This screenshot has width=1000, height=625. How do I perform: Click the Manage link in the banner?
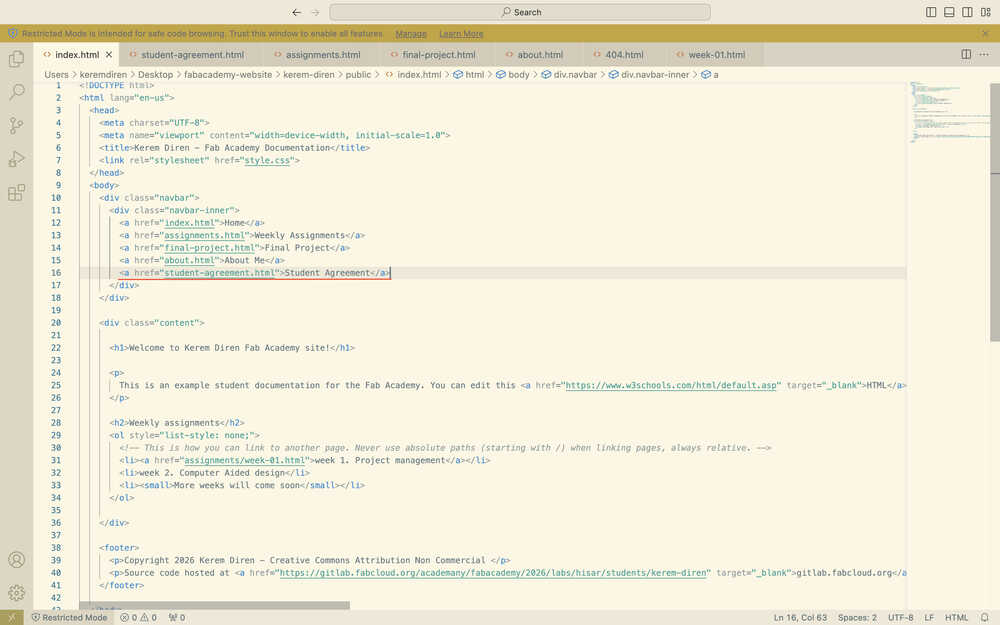[411, 34]
